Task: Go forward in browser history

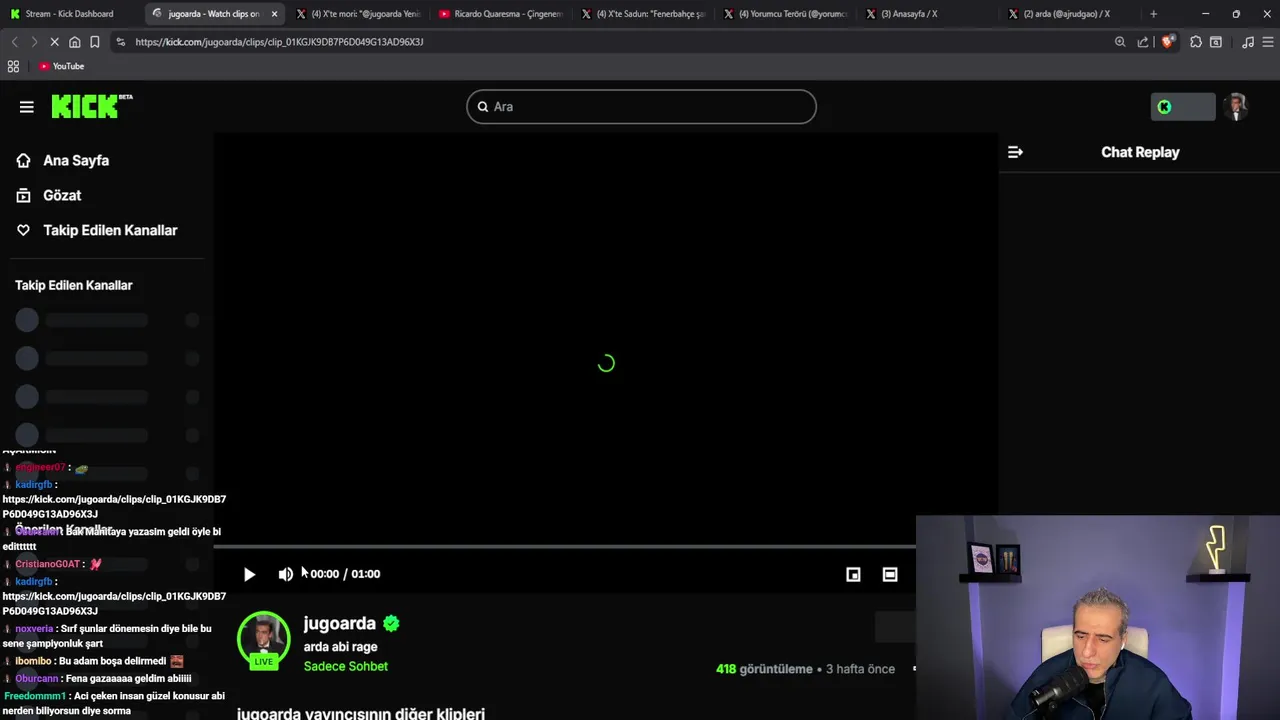Action: (x=33, y=42)
